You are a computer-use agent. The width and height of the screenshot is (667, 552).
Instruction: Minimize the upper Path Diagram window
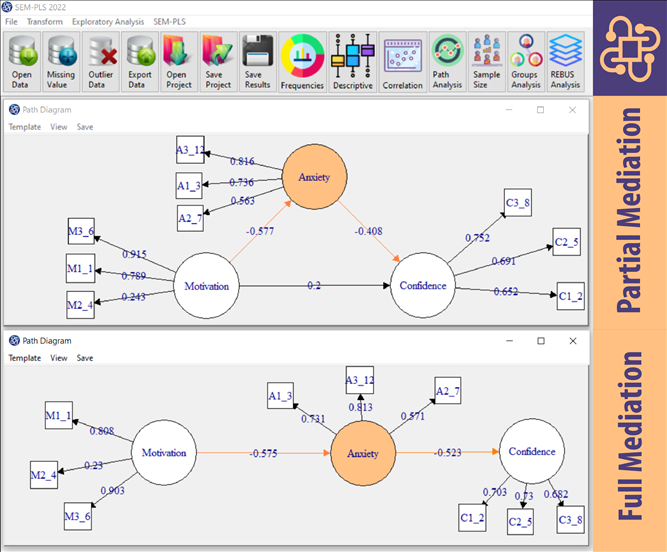[509, 110]
